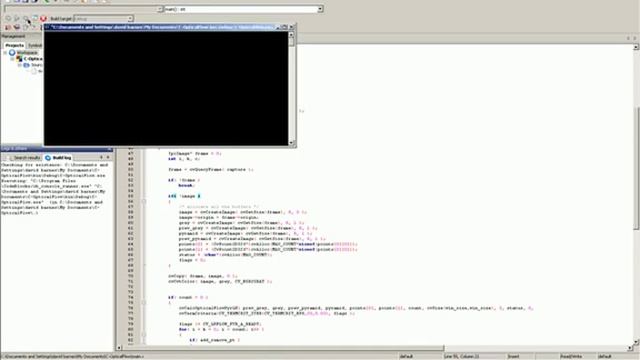Click console window scroll up arrow
This screenshot has height=360, width=640.
[x=291, y=35]
